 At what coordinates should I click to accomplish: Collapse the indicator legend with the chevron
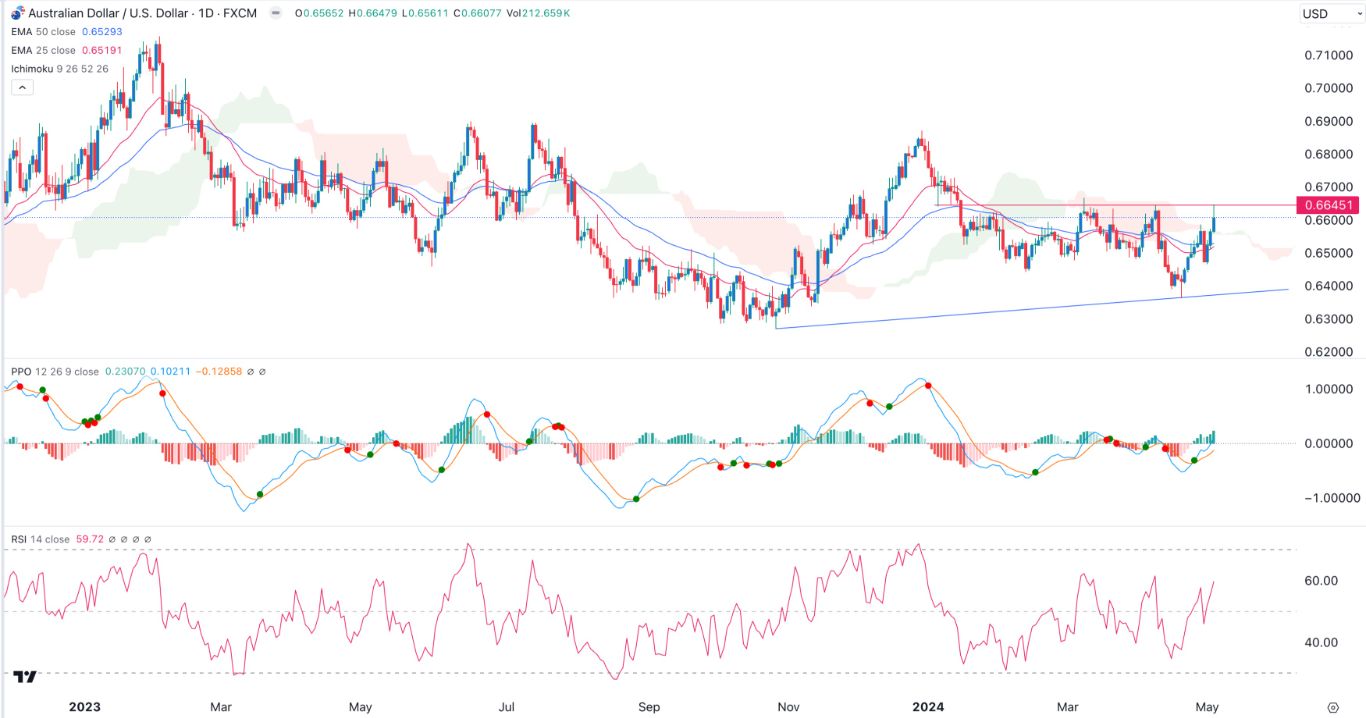[22, 87]
